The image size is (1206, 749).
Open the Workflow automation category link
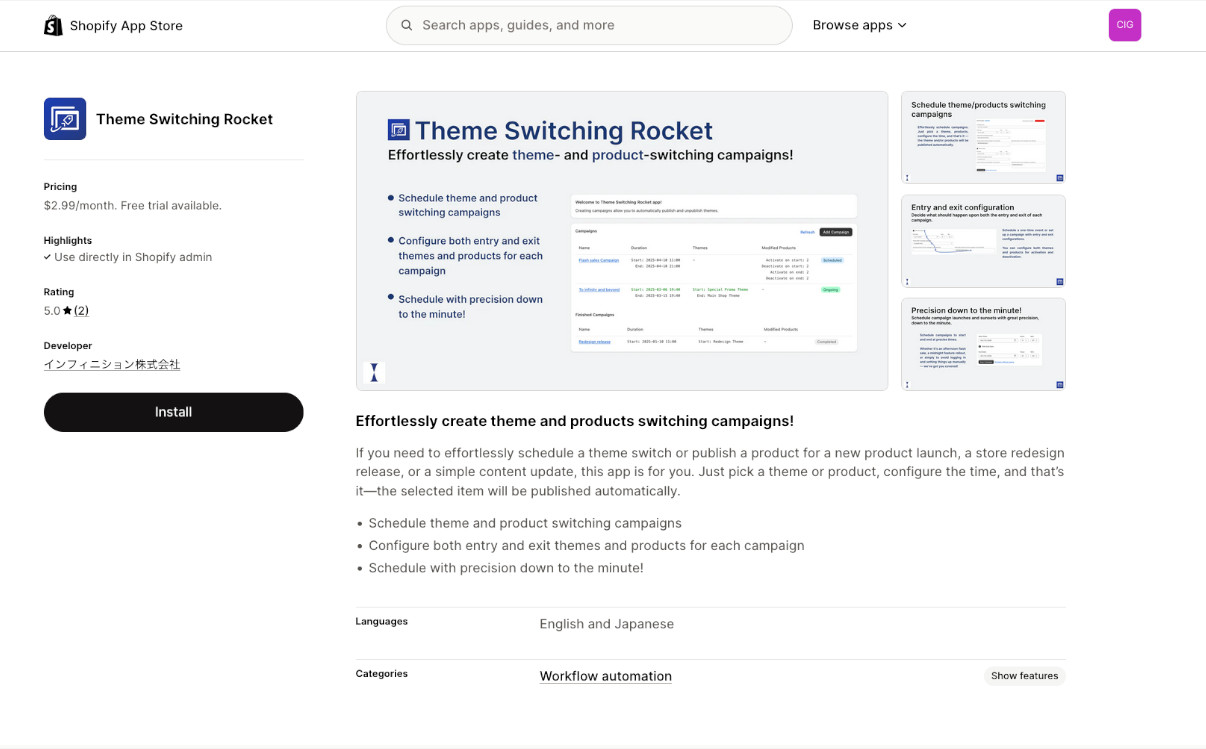pos(605,676)
